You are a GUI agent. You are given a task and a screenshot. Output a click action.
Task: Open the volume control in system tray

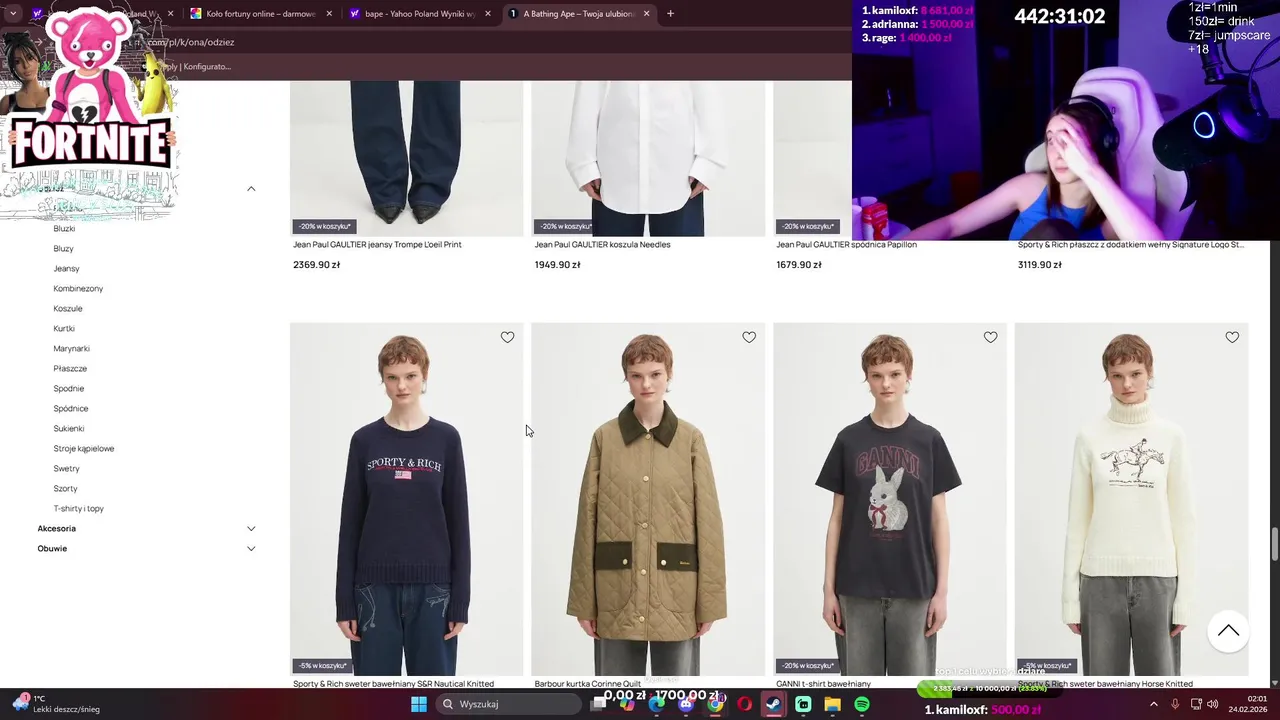(1212, 704)
